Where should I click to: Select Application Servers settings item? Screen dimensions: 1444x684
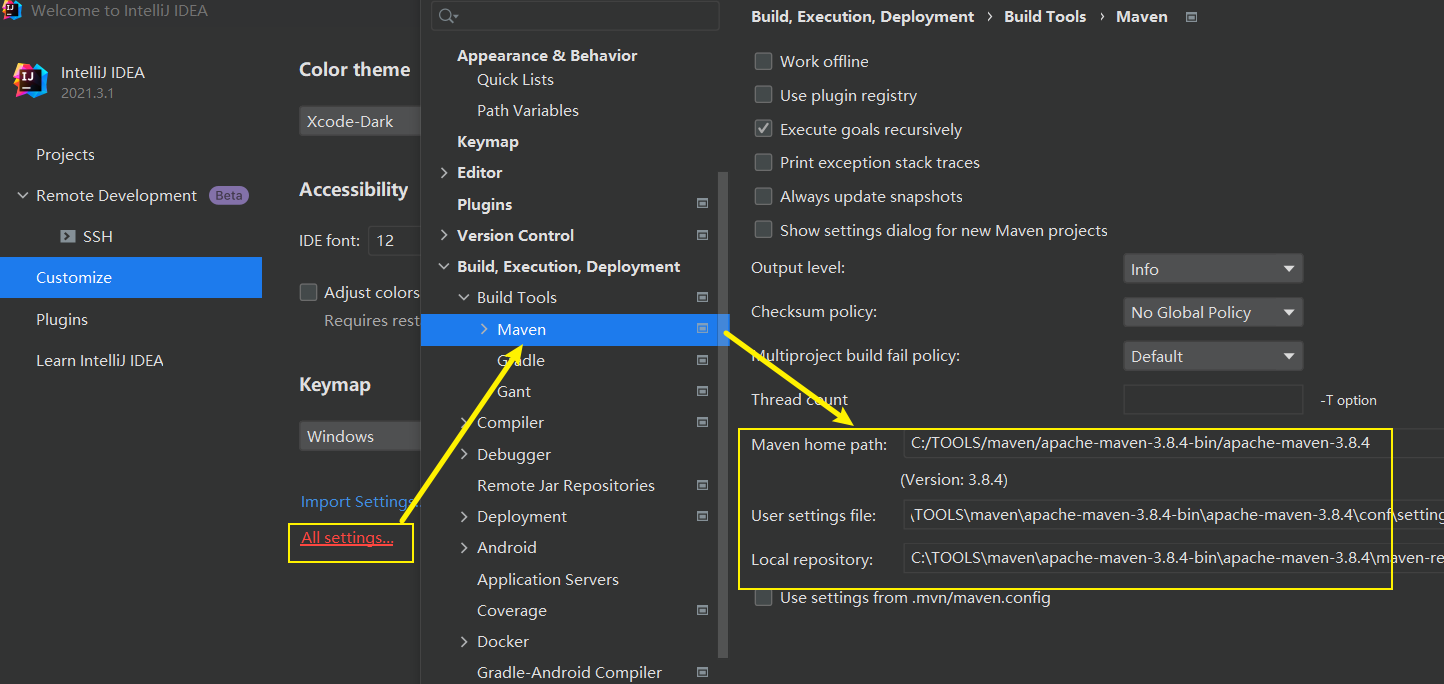pos(548,579)
